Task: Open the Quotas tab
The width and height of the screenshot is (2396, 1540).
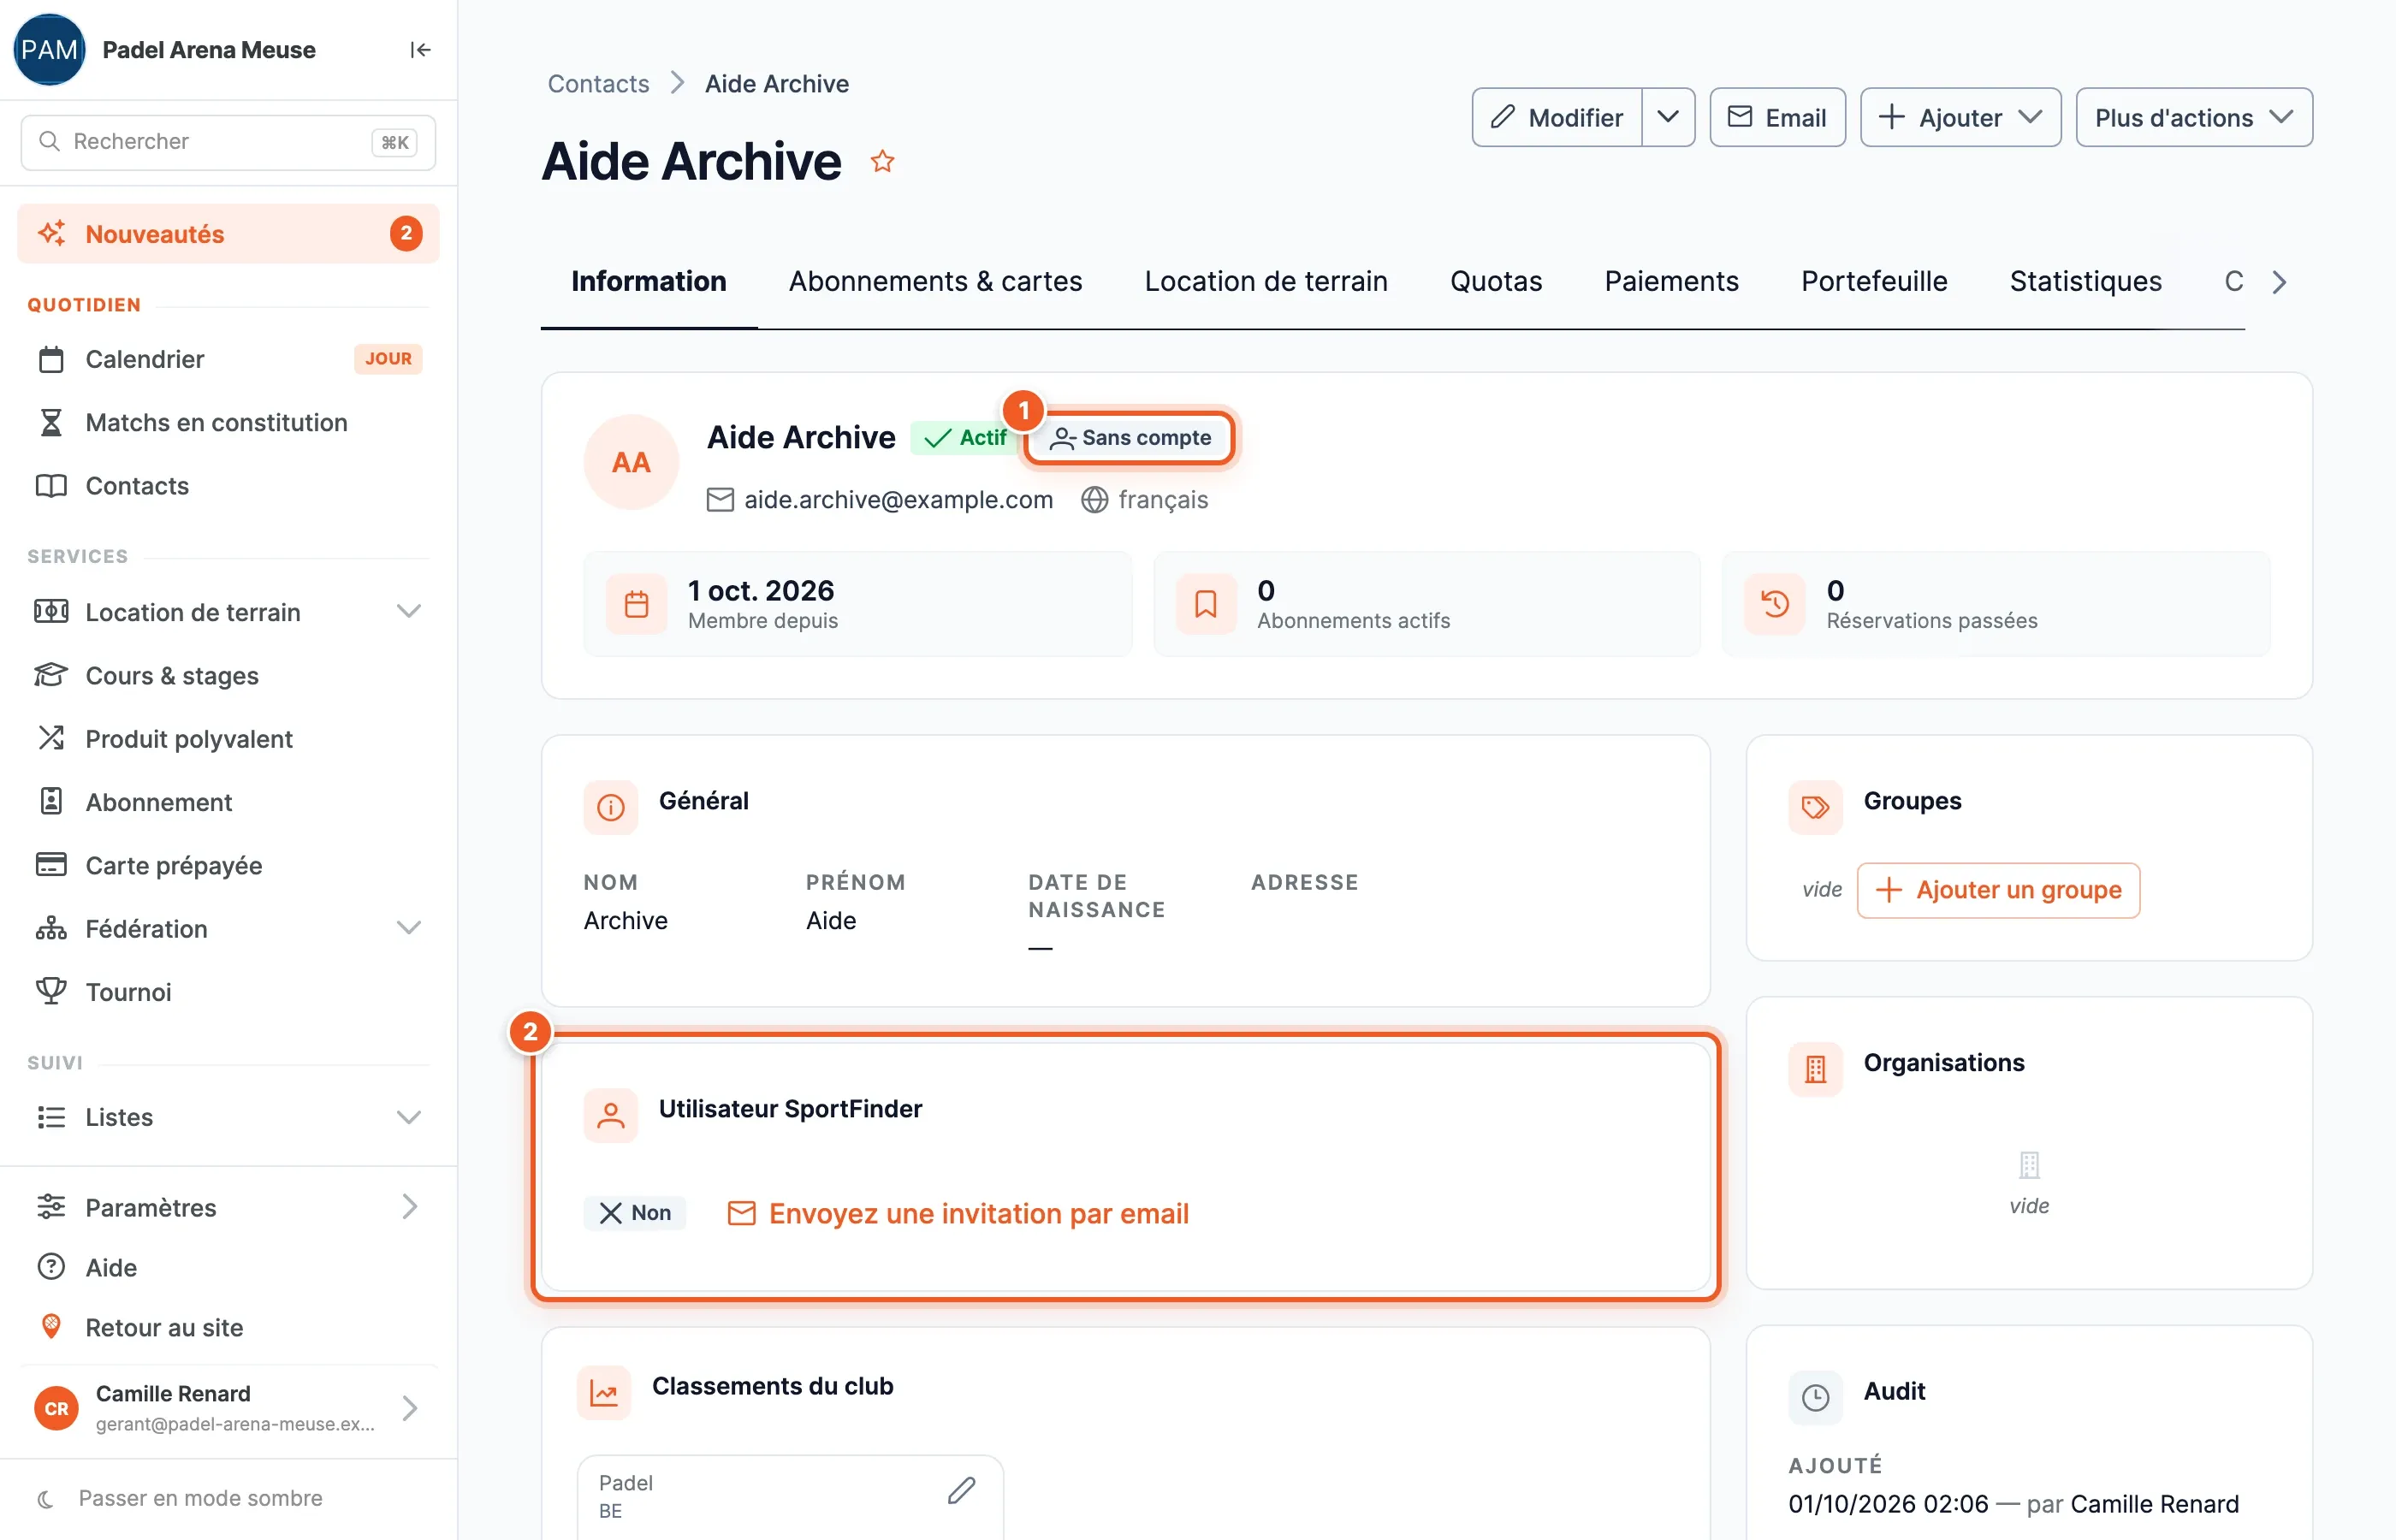Action: (1496, 281)
